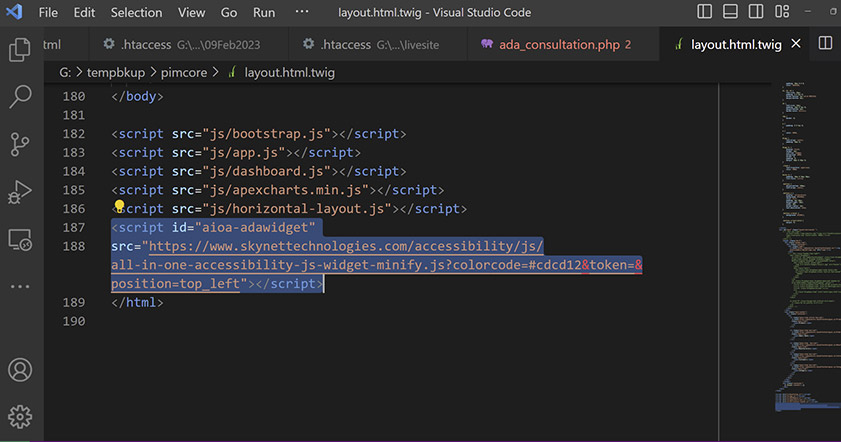
Task: Open the Source Control view
Action: click(20, 144)
